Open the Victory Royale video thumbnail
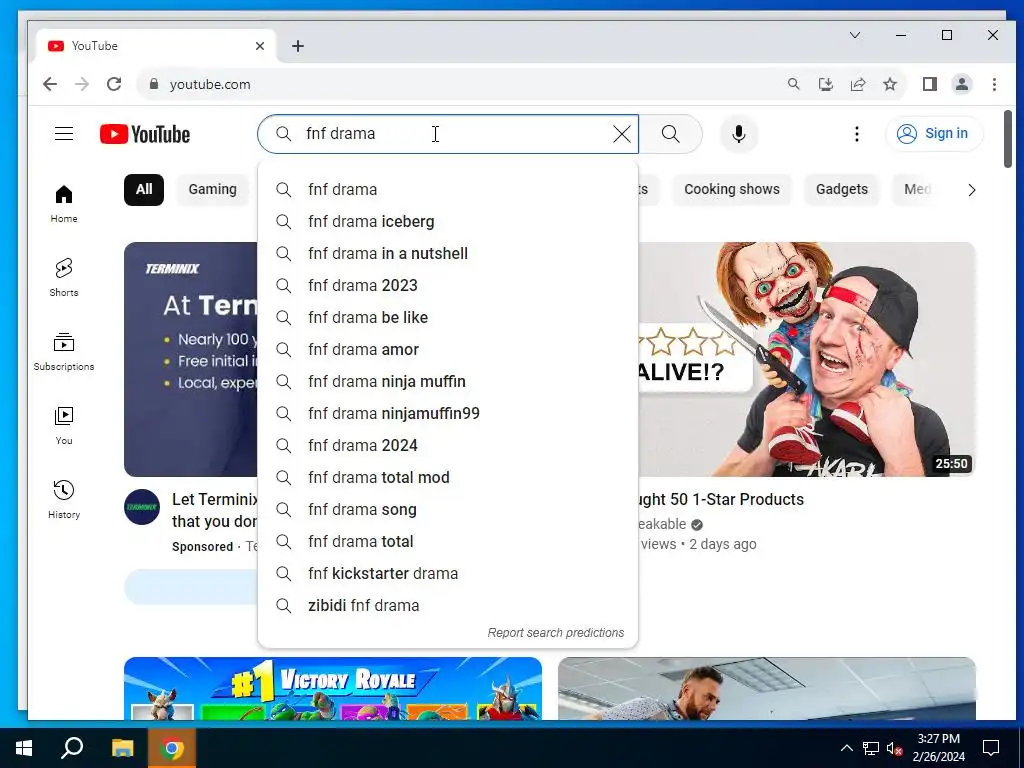The height and width of the screenshot is (768, 1024). tap(333, 688)
